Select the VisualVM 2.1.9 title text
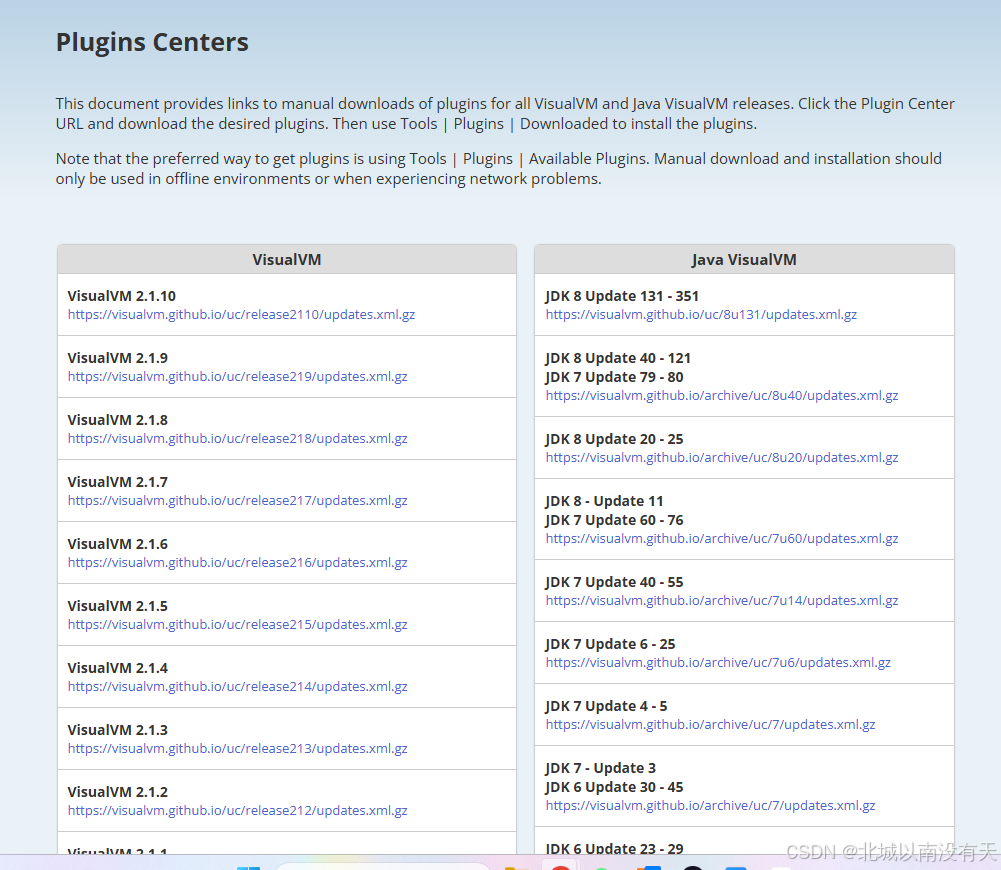The image size is (1001, 870). [117, 358]
